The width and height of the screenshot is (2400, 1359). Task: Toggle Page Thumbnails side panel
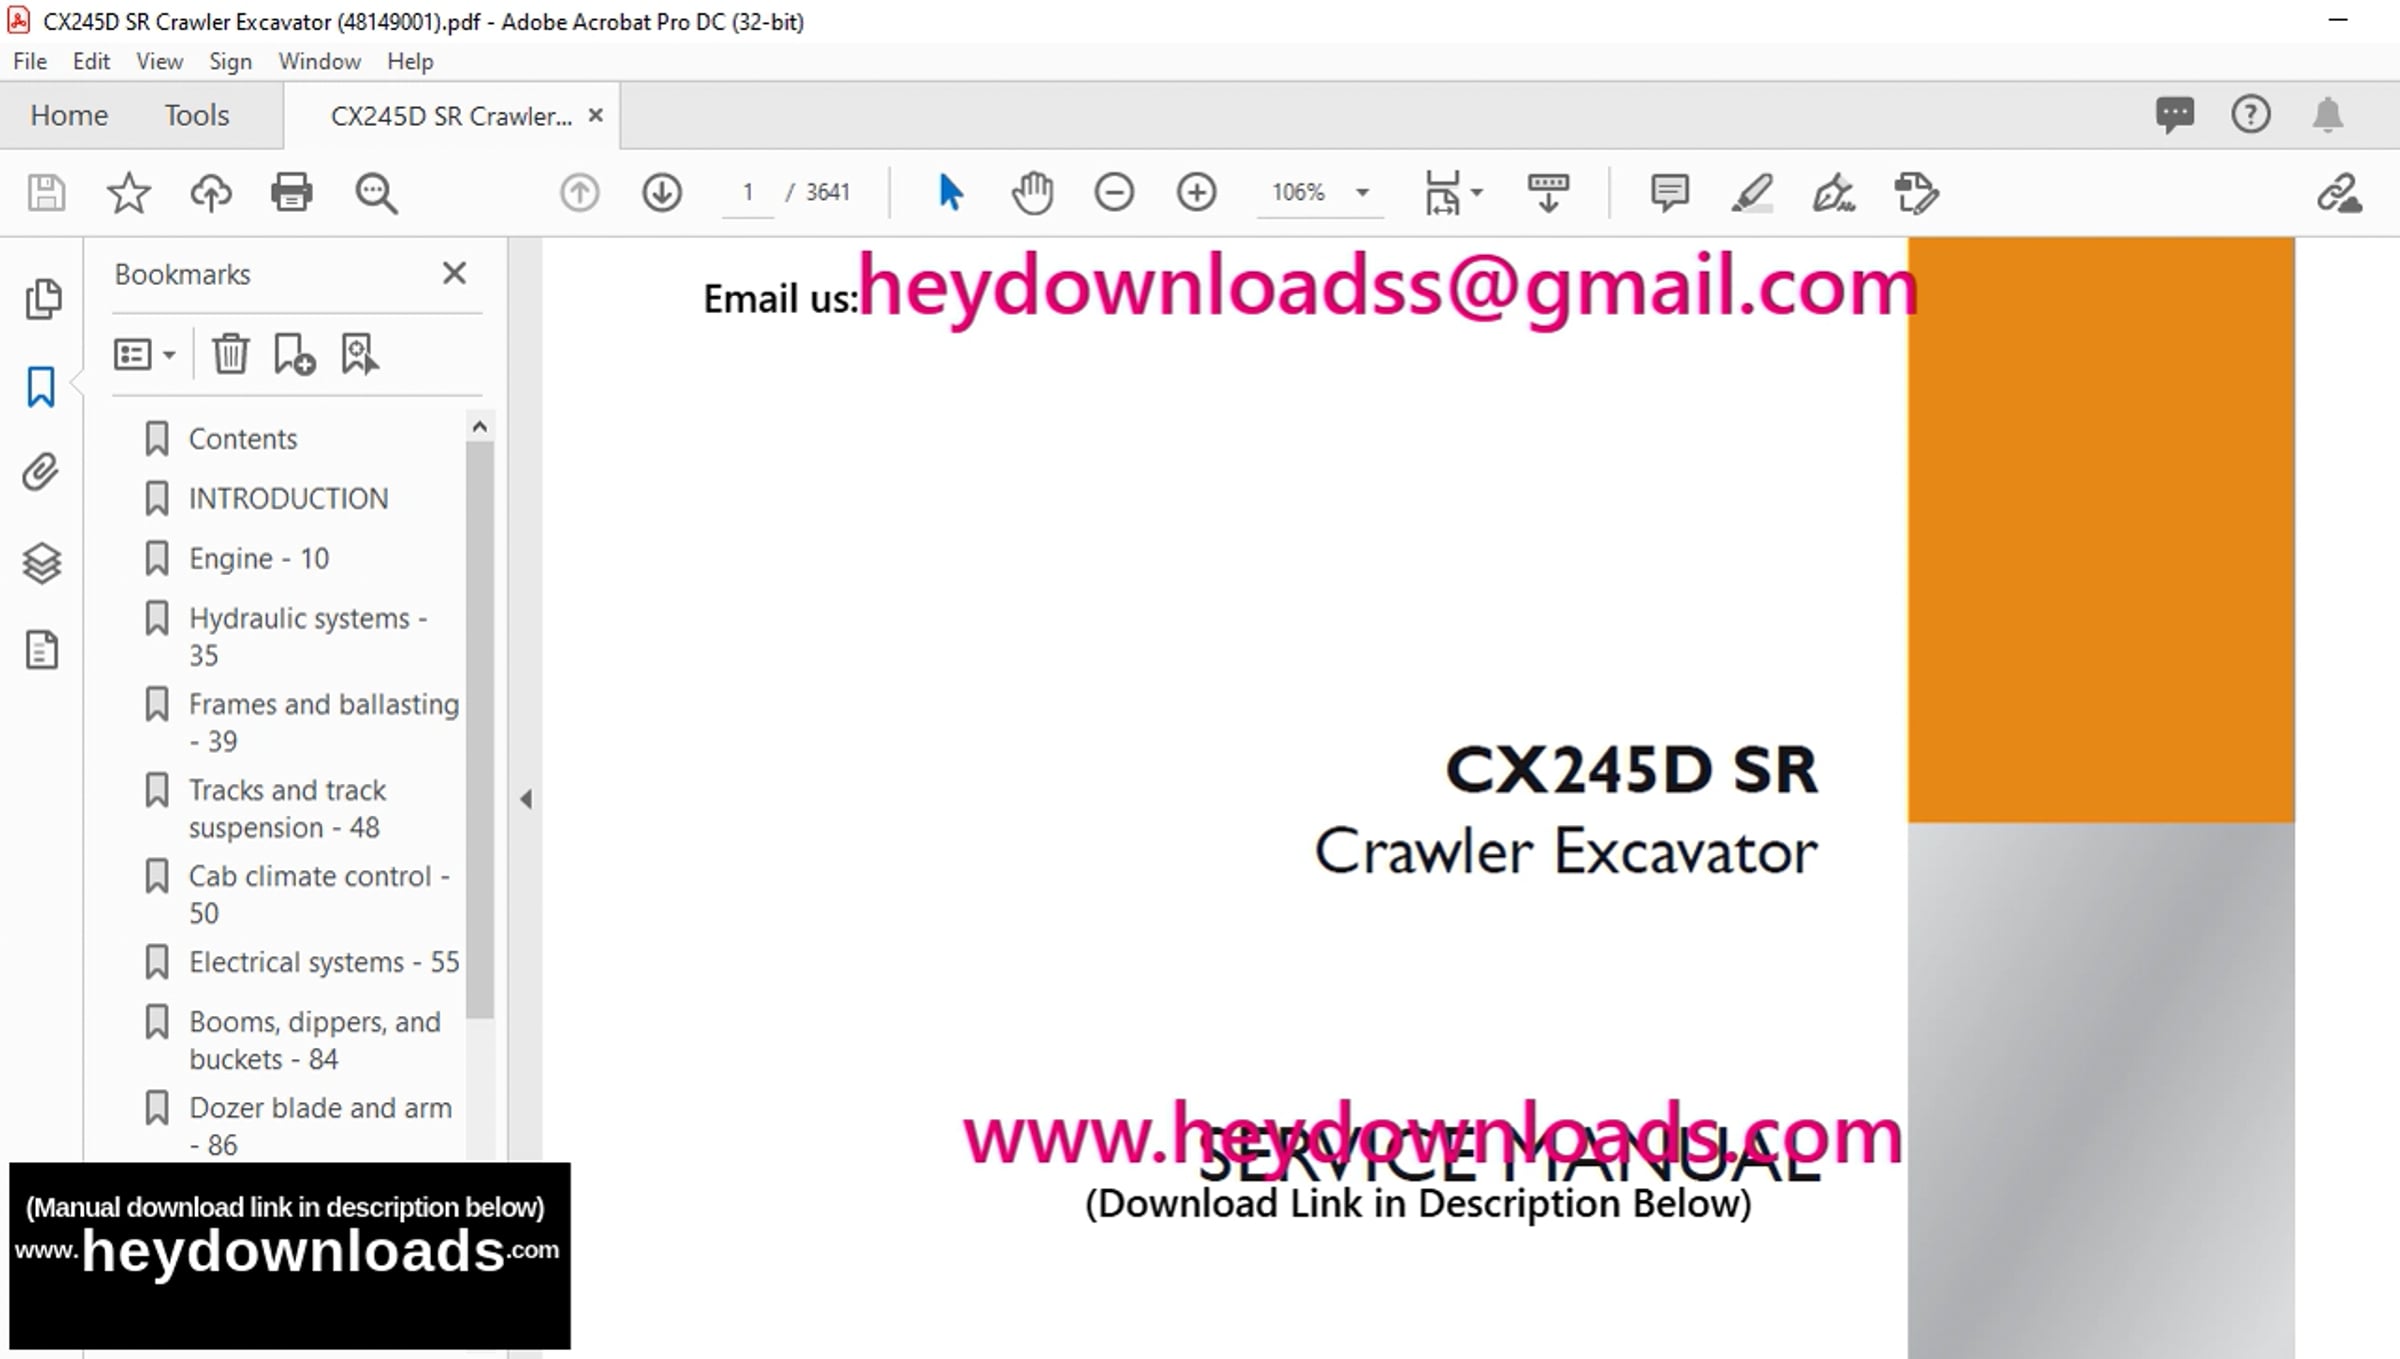coord(41,298)
